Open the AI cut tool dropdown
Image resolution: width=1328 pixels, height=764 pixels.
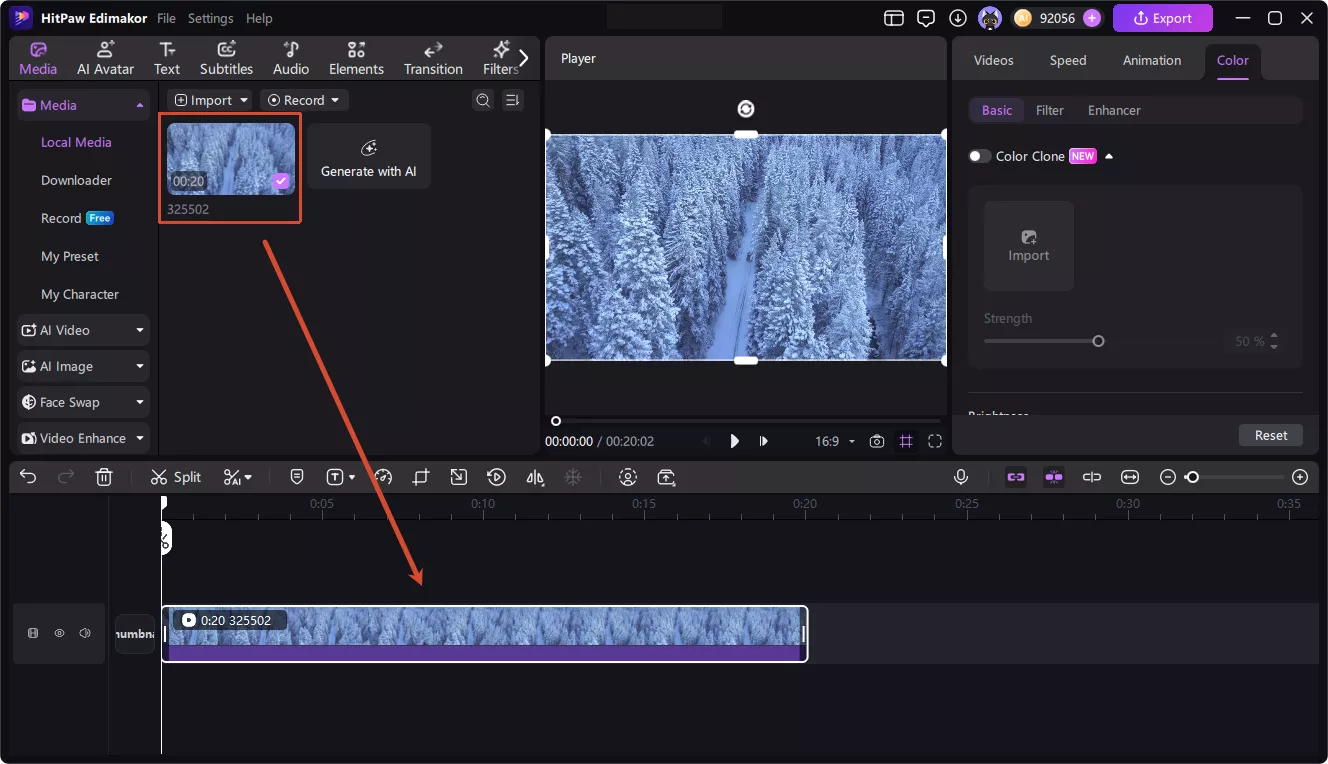(x=238, y=477)
